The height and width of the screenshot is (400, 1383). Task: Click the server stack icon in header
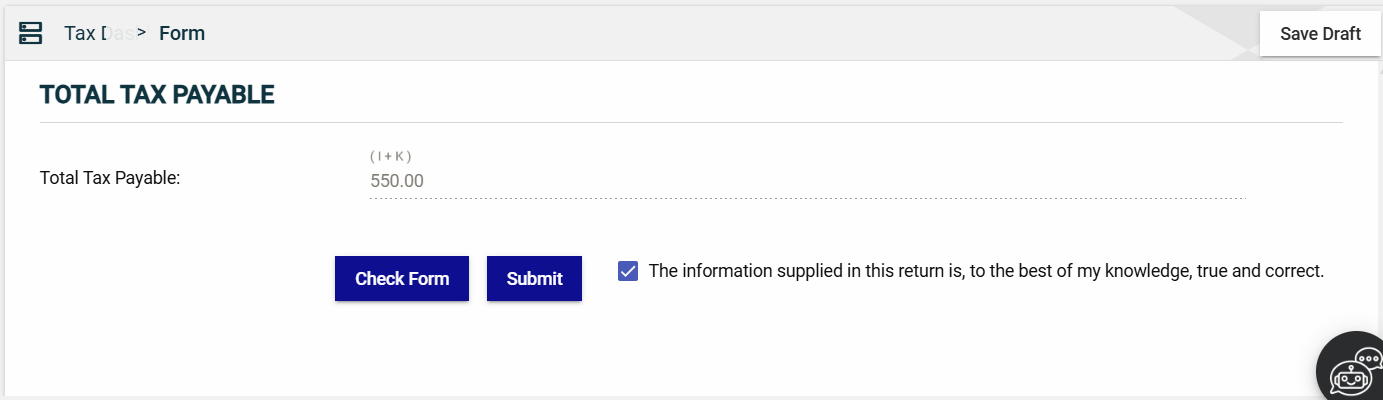pyautogui.click(x=30, y=33)
